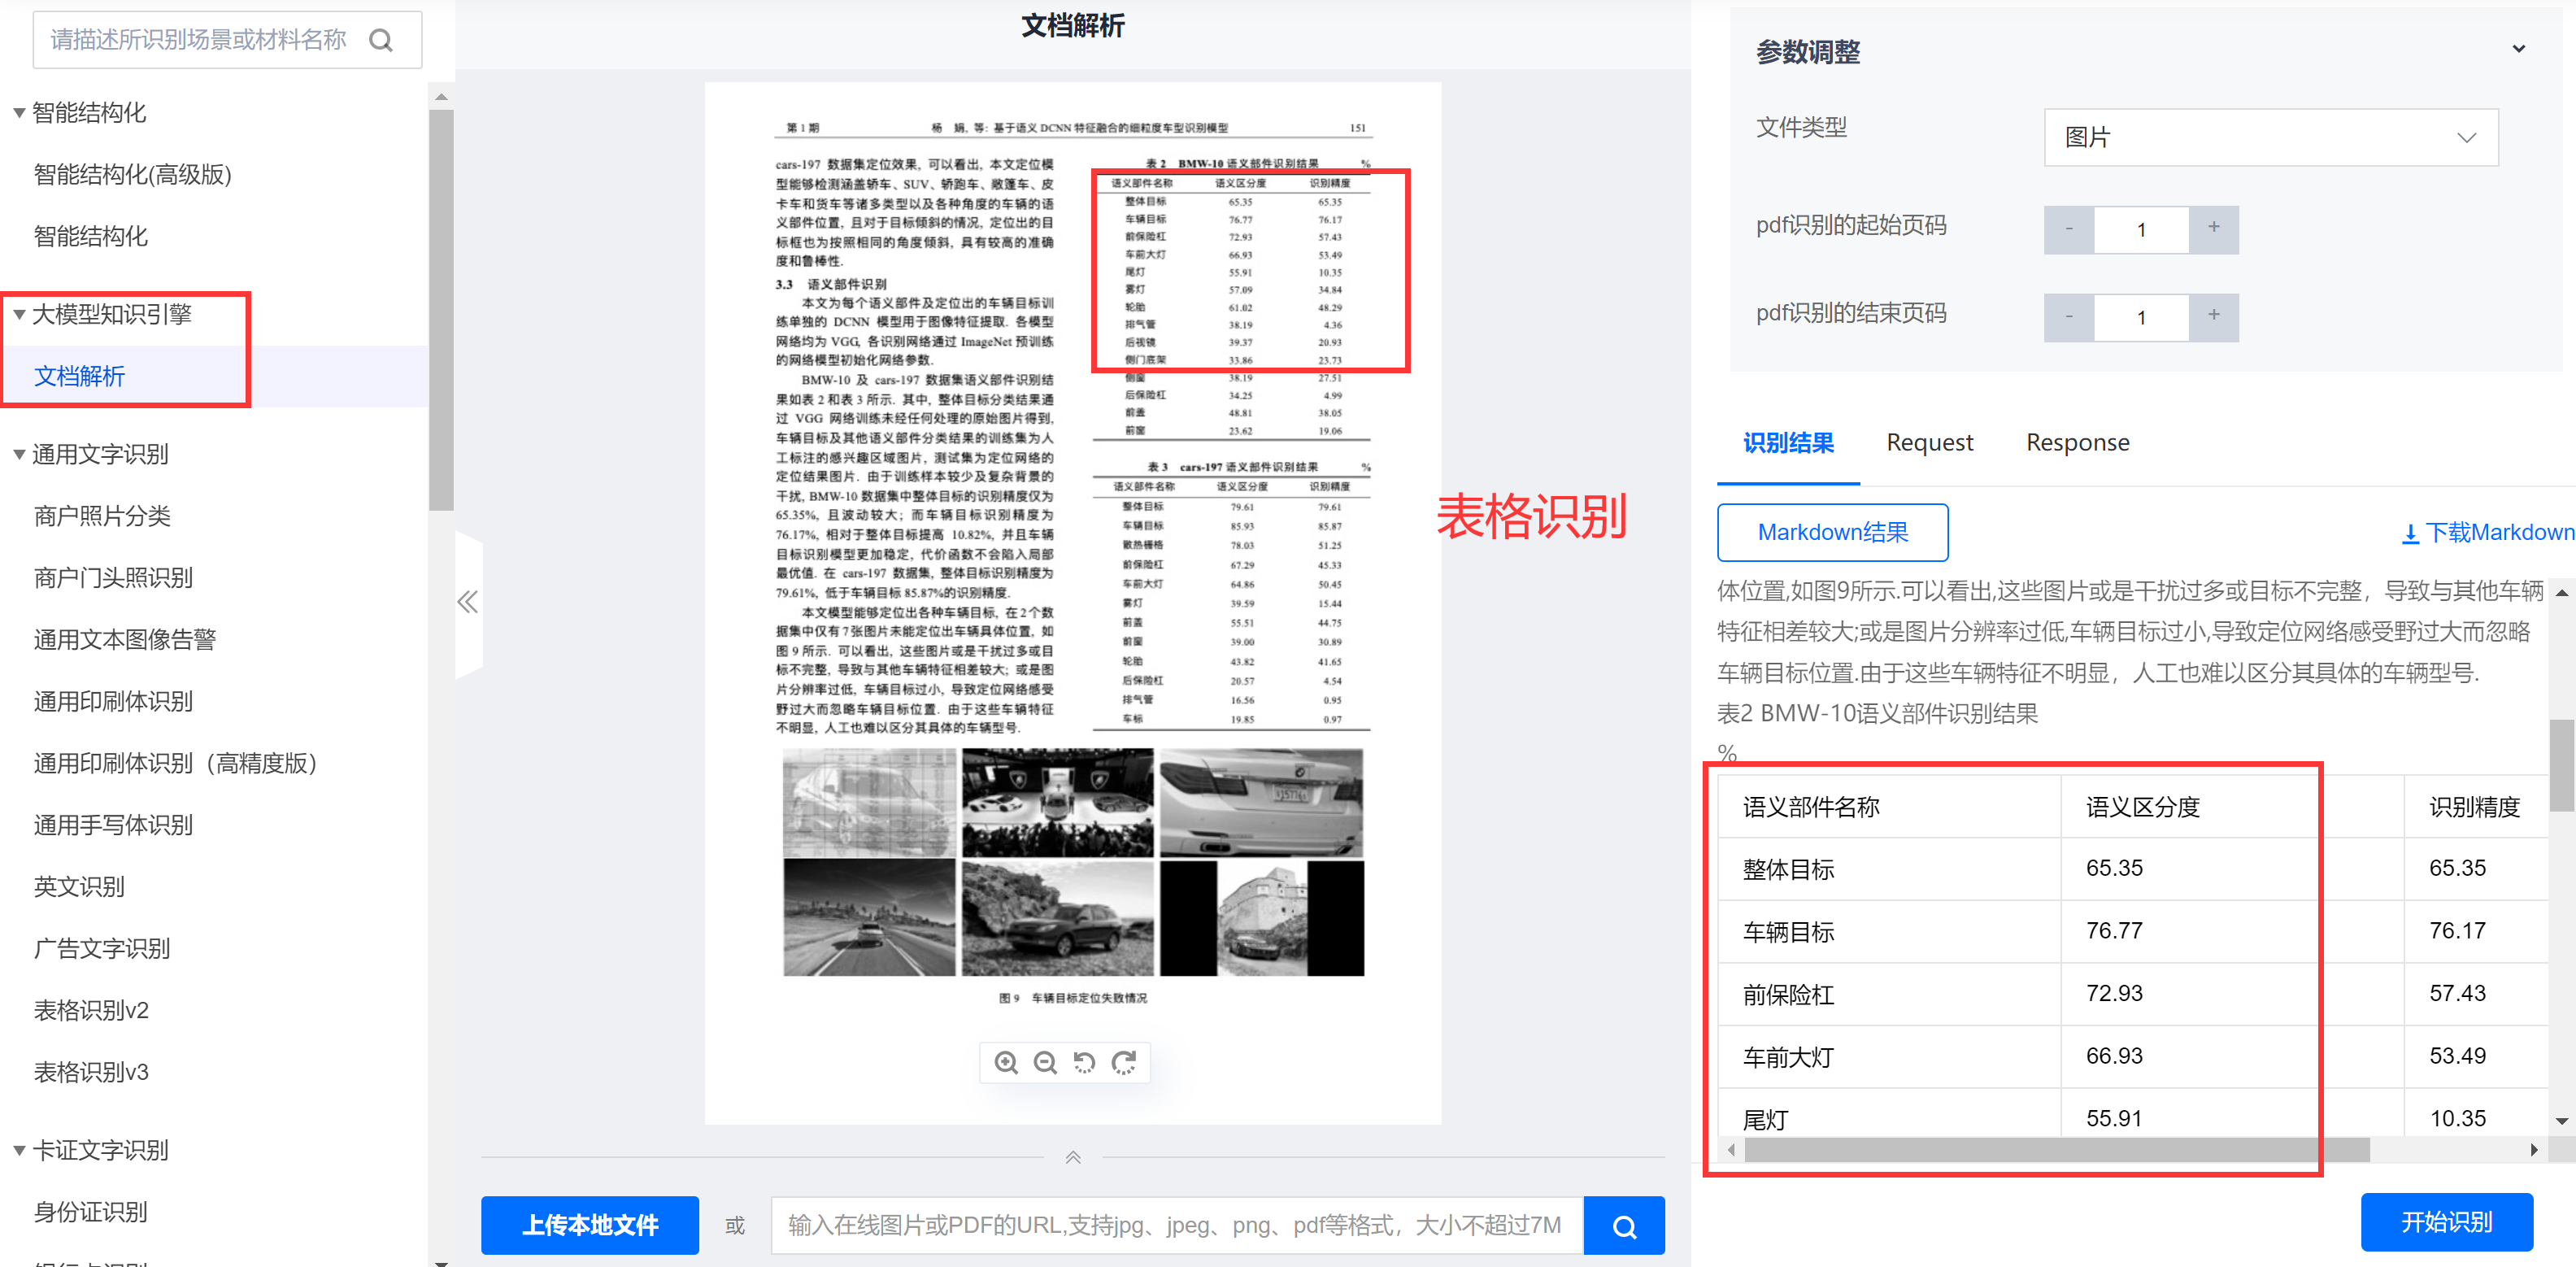Decrease pdf end page number
Image resolution: width=2576 pixels, height=1267 pixels.
click(2069, 317)
